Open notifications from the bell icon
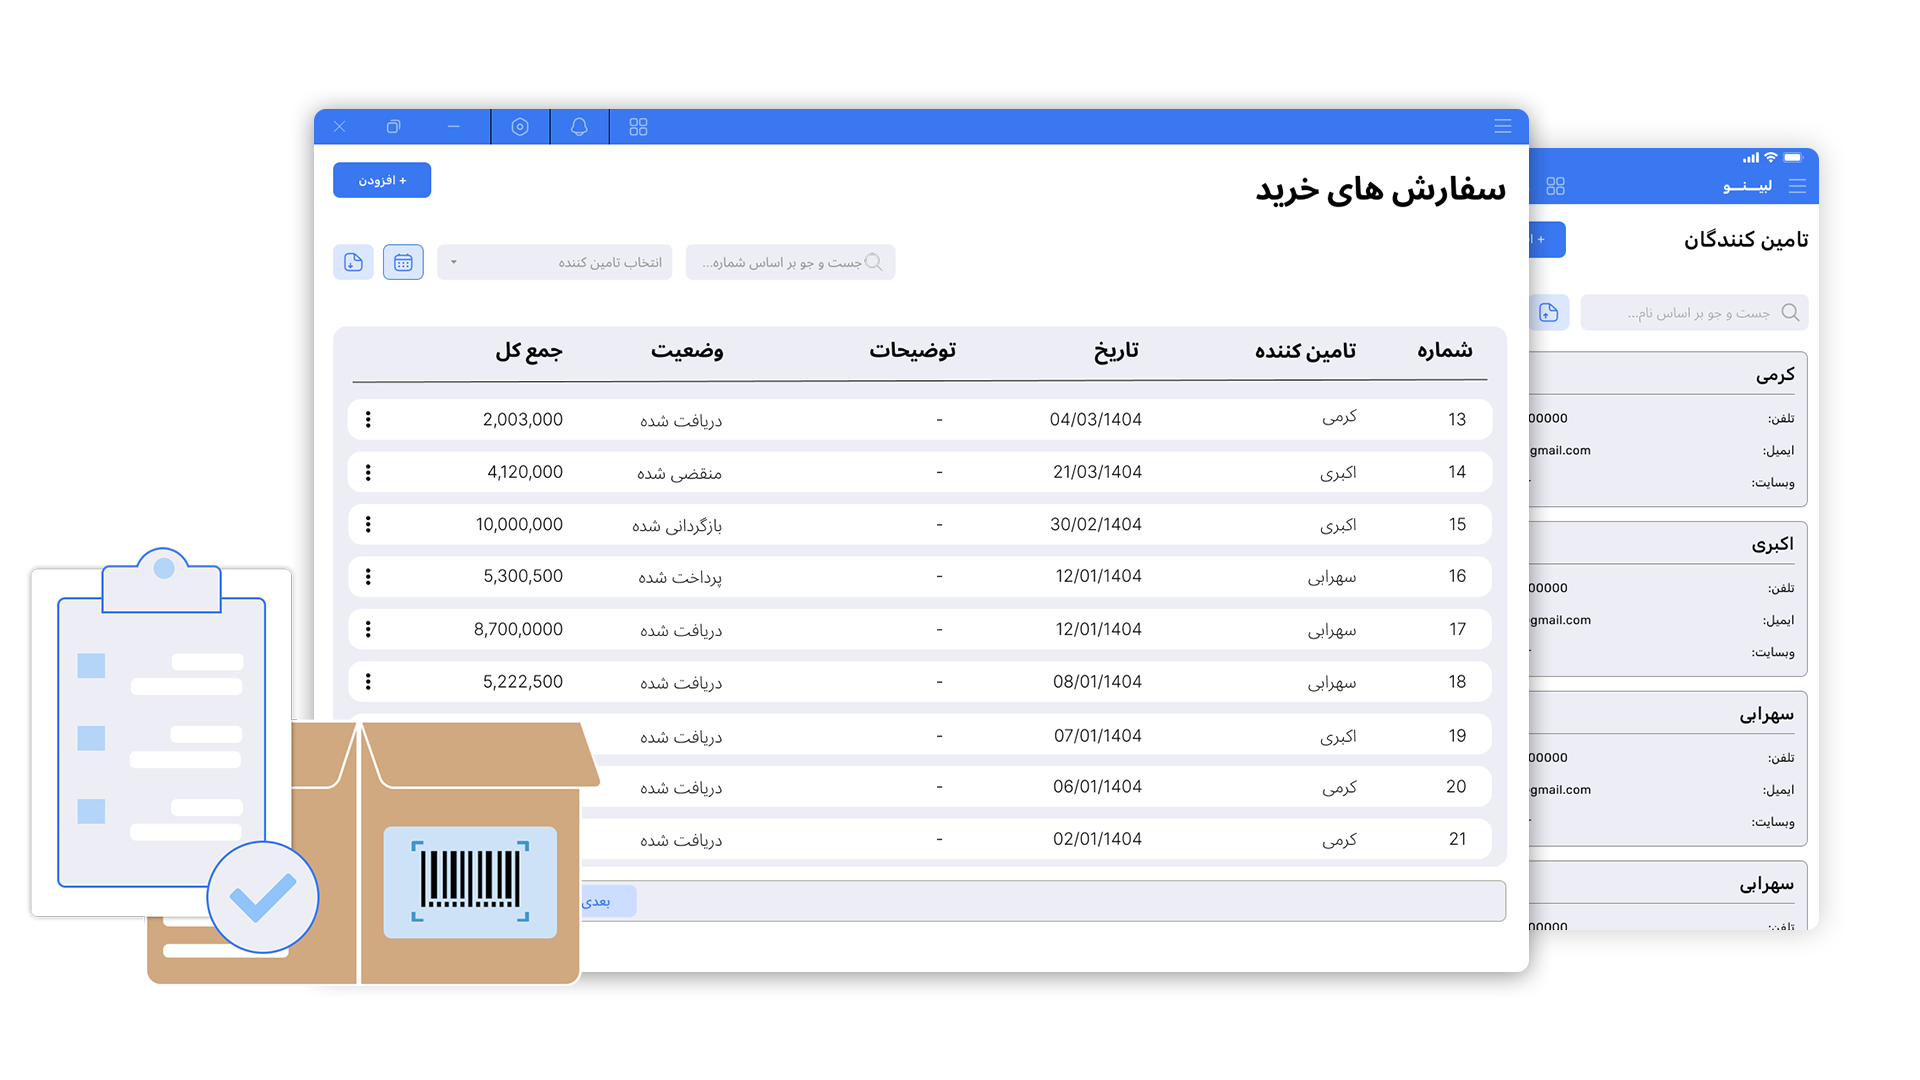 (579, 127)
